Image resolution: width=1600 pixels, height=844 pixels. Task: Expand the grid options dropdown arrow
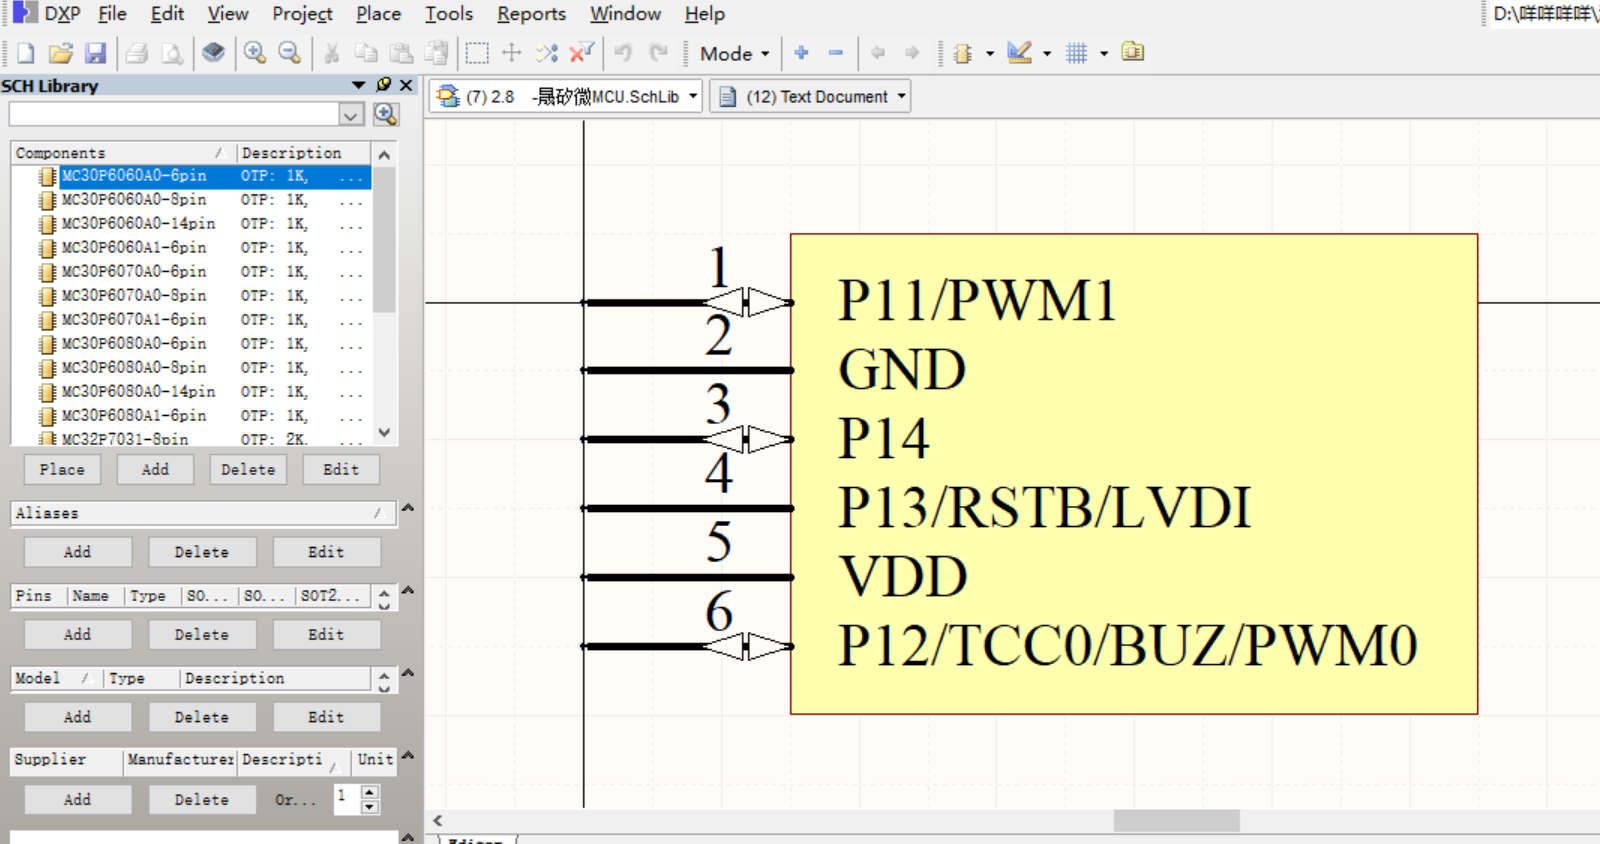pyautogui.click(x=1104, y=54)
